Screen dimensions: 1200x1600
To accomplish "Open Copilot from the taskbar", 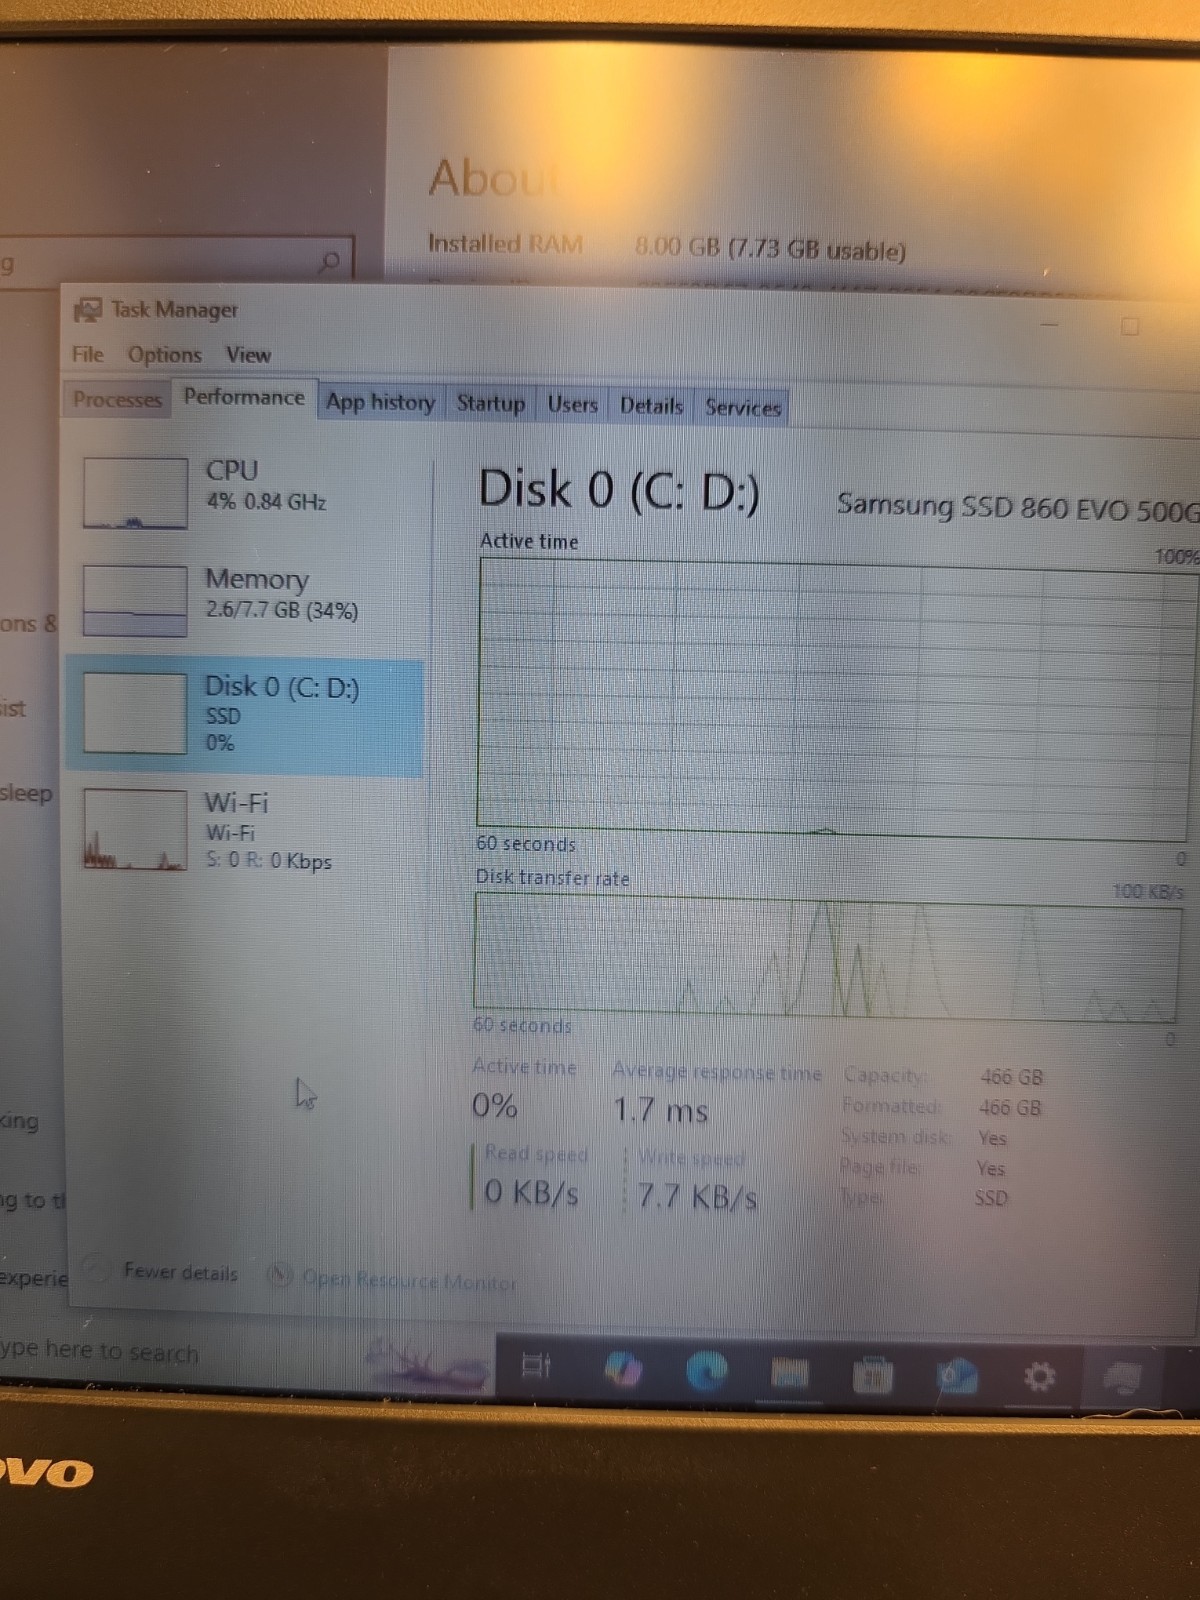I will tap(623, 1369).
